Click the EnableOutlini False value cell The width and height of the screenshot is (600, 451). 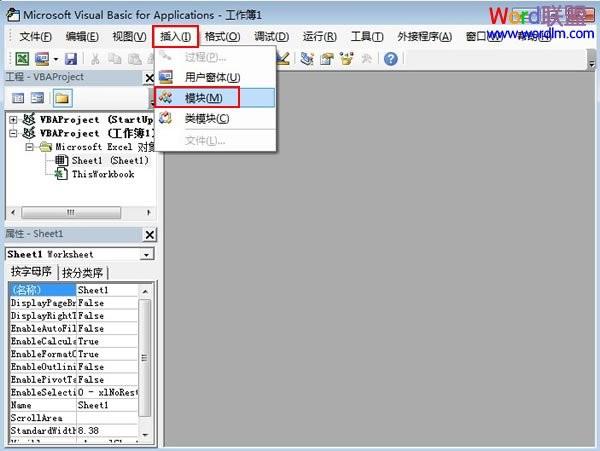pos(107,367)
